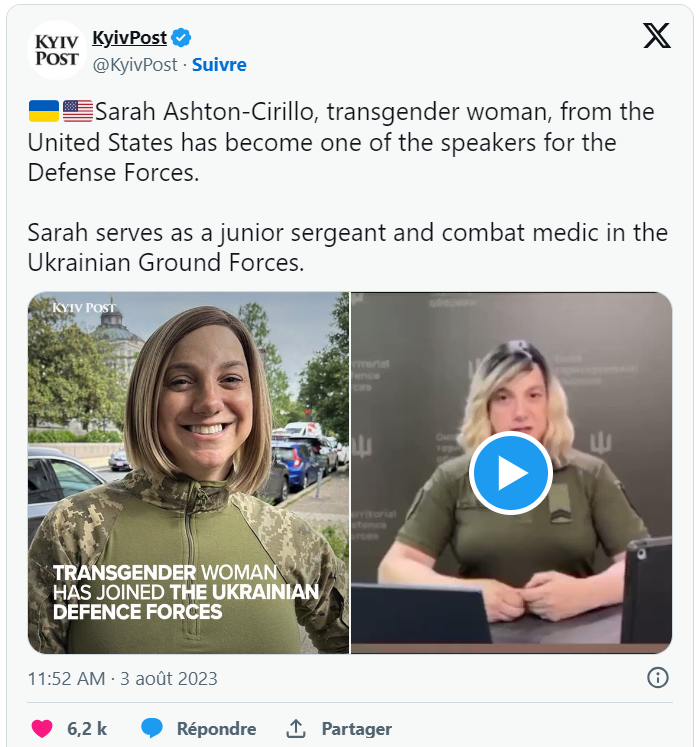This screenshot has width=698, height=747.
Task: Click the Partager share label
Action: tap(356, 728)
